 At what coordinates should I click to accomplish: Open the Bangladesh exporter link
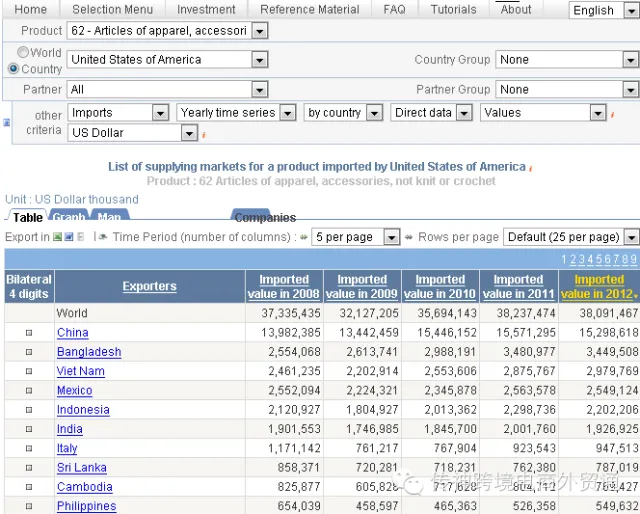[89, 352]
